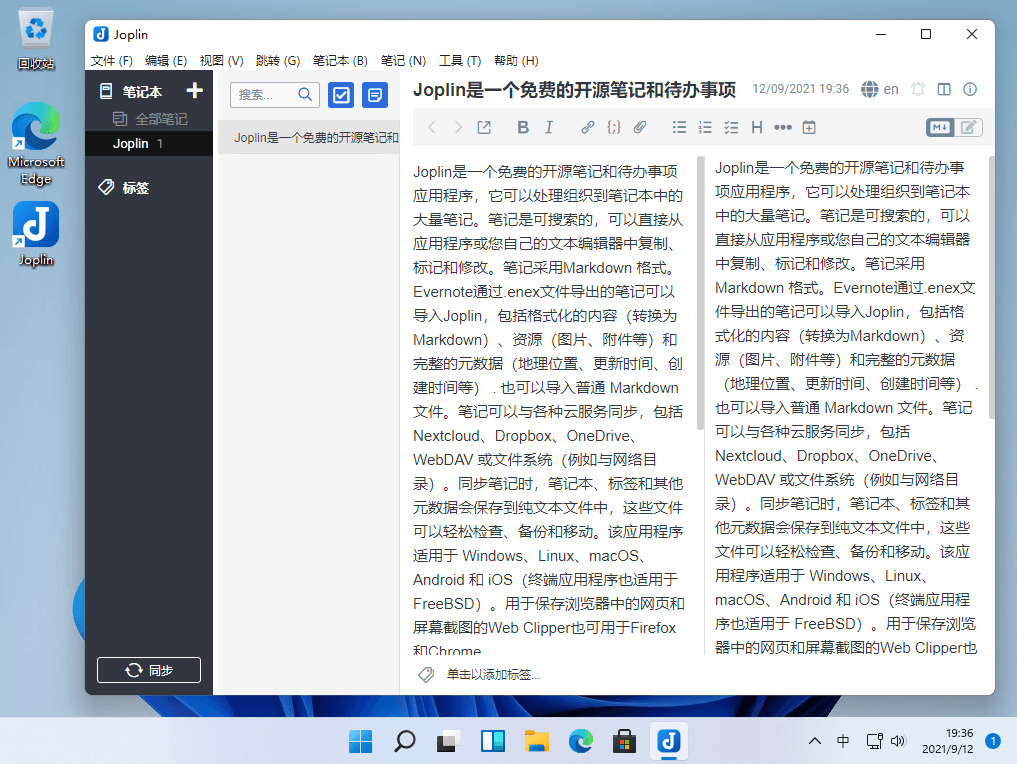Viewport: 1017px width, 764px height.
Task: Open the 回收站 desktop icon
Action: pyautogui.click(x=36, y=39)
